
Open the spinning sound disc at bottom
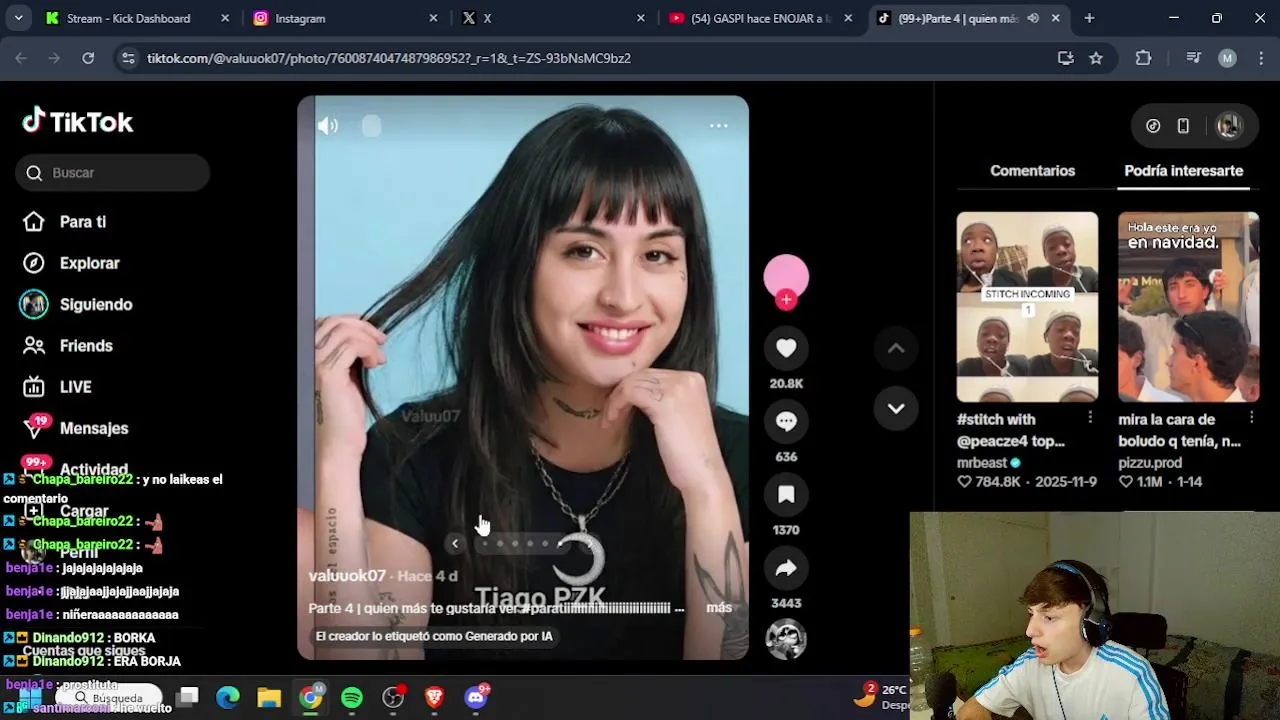click(786, 640)
